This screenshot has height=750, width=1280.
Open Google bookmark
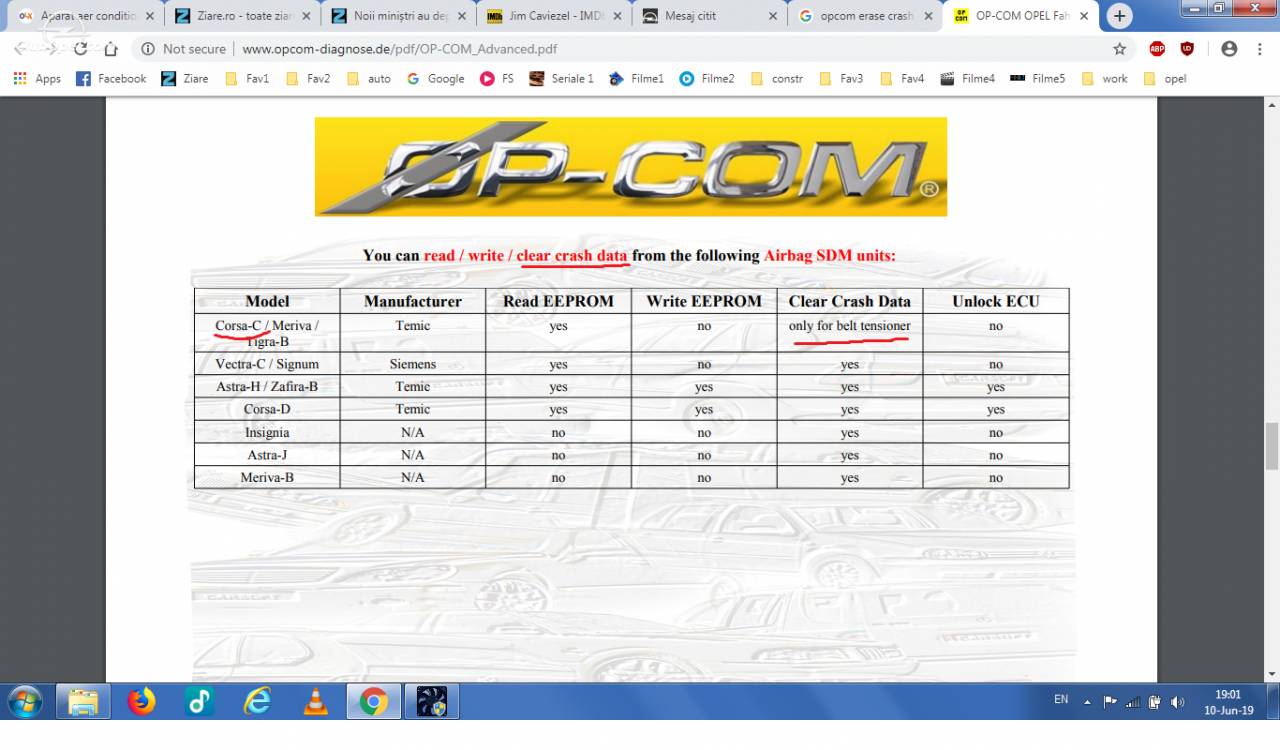tap(436, 79)
